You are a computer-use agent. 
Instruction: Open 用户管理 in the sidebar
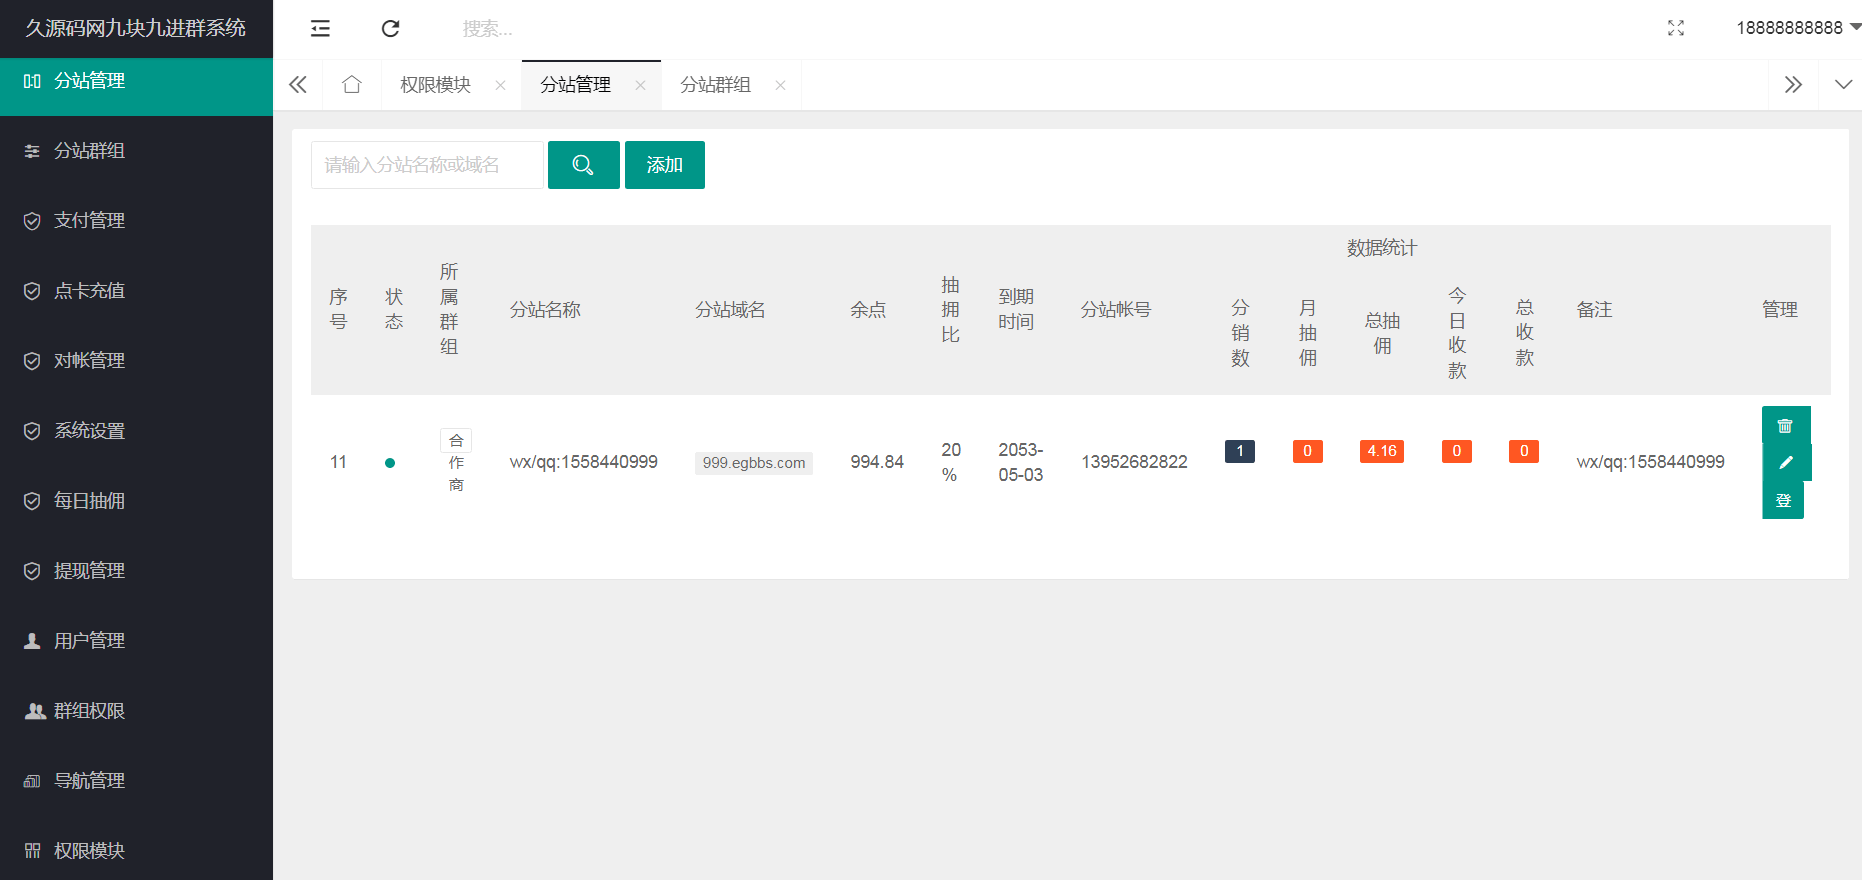(89, 641)
